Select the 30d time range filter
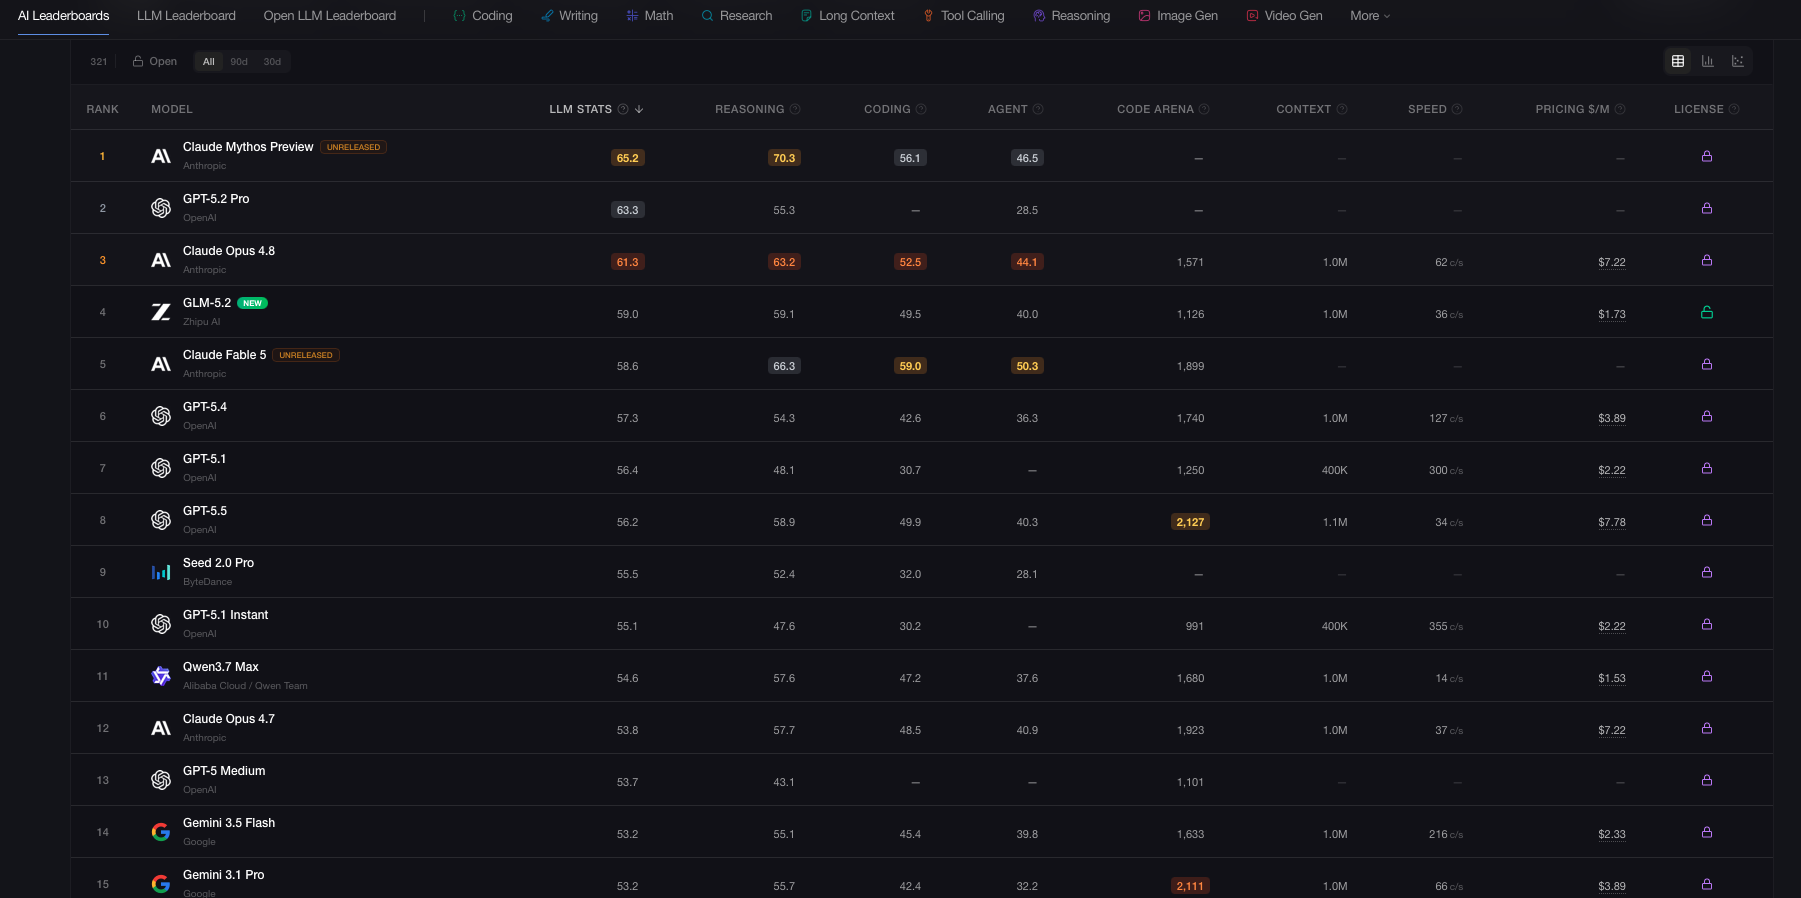The height and width of the screenshot is (898, 1801). pyautogui.click(x=272, y=61)
